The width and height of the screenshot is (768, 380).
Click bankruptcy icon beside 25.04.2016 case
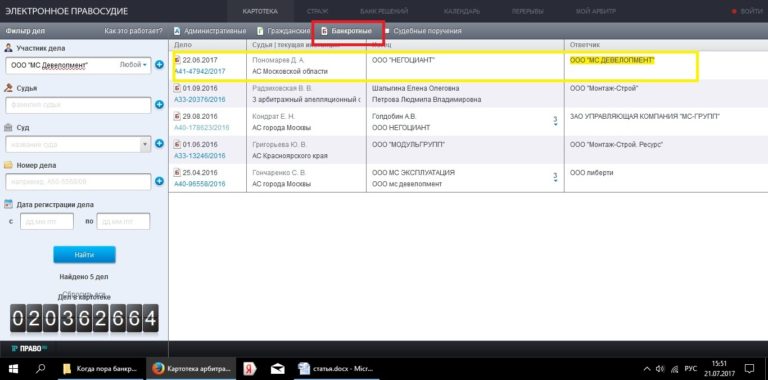178,173
